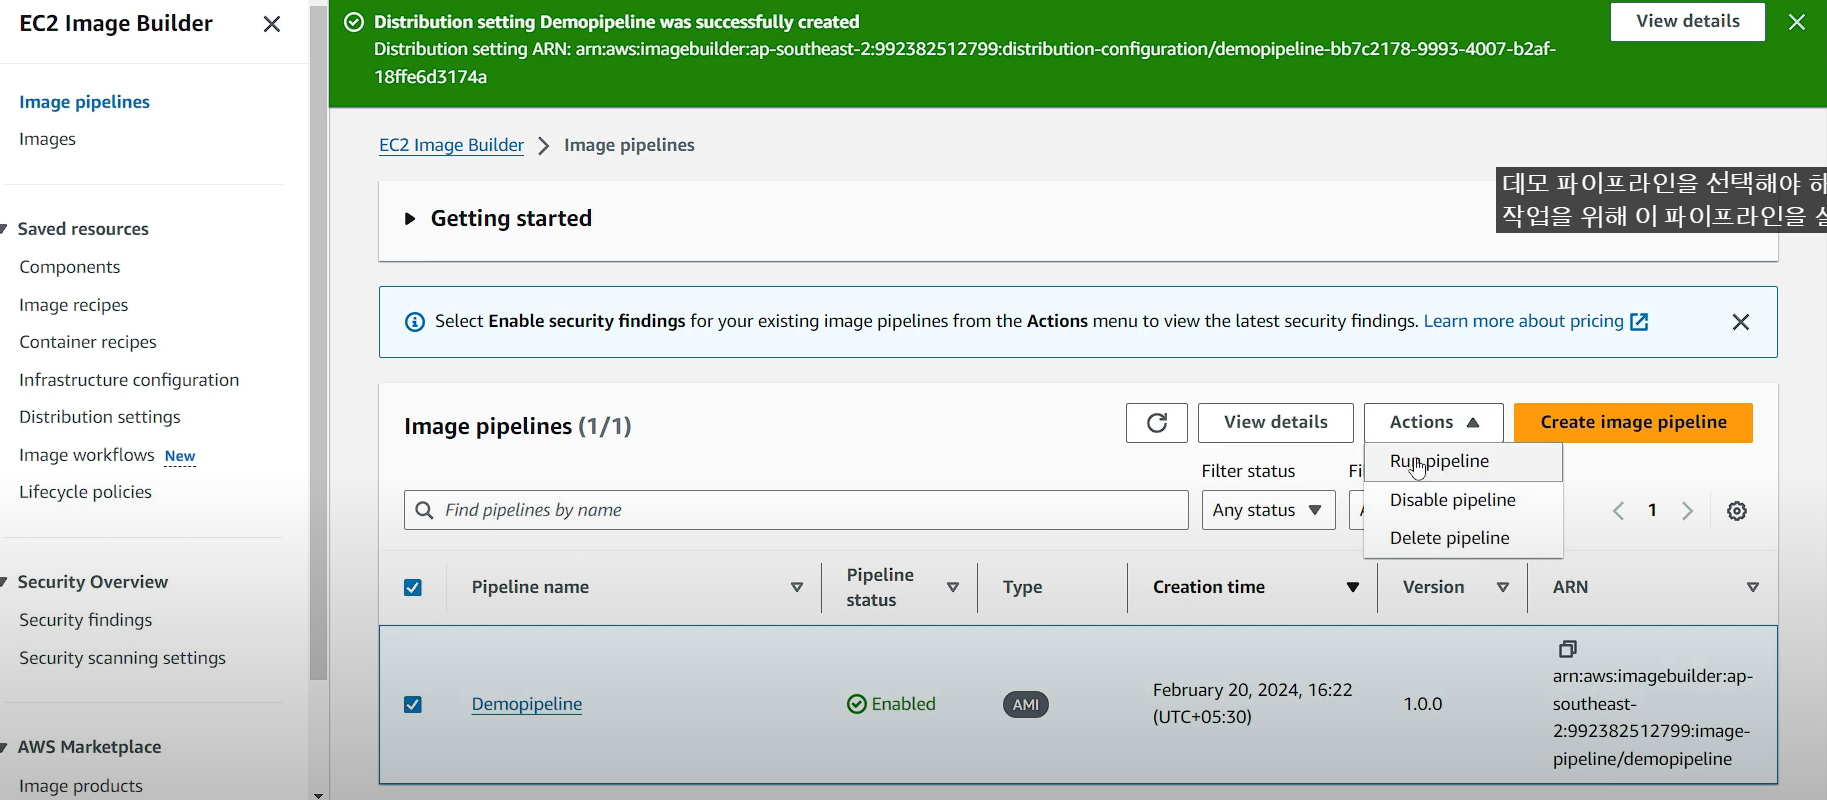
Task: Click View details in success banner
Action: click(1687, 22)
